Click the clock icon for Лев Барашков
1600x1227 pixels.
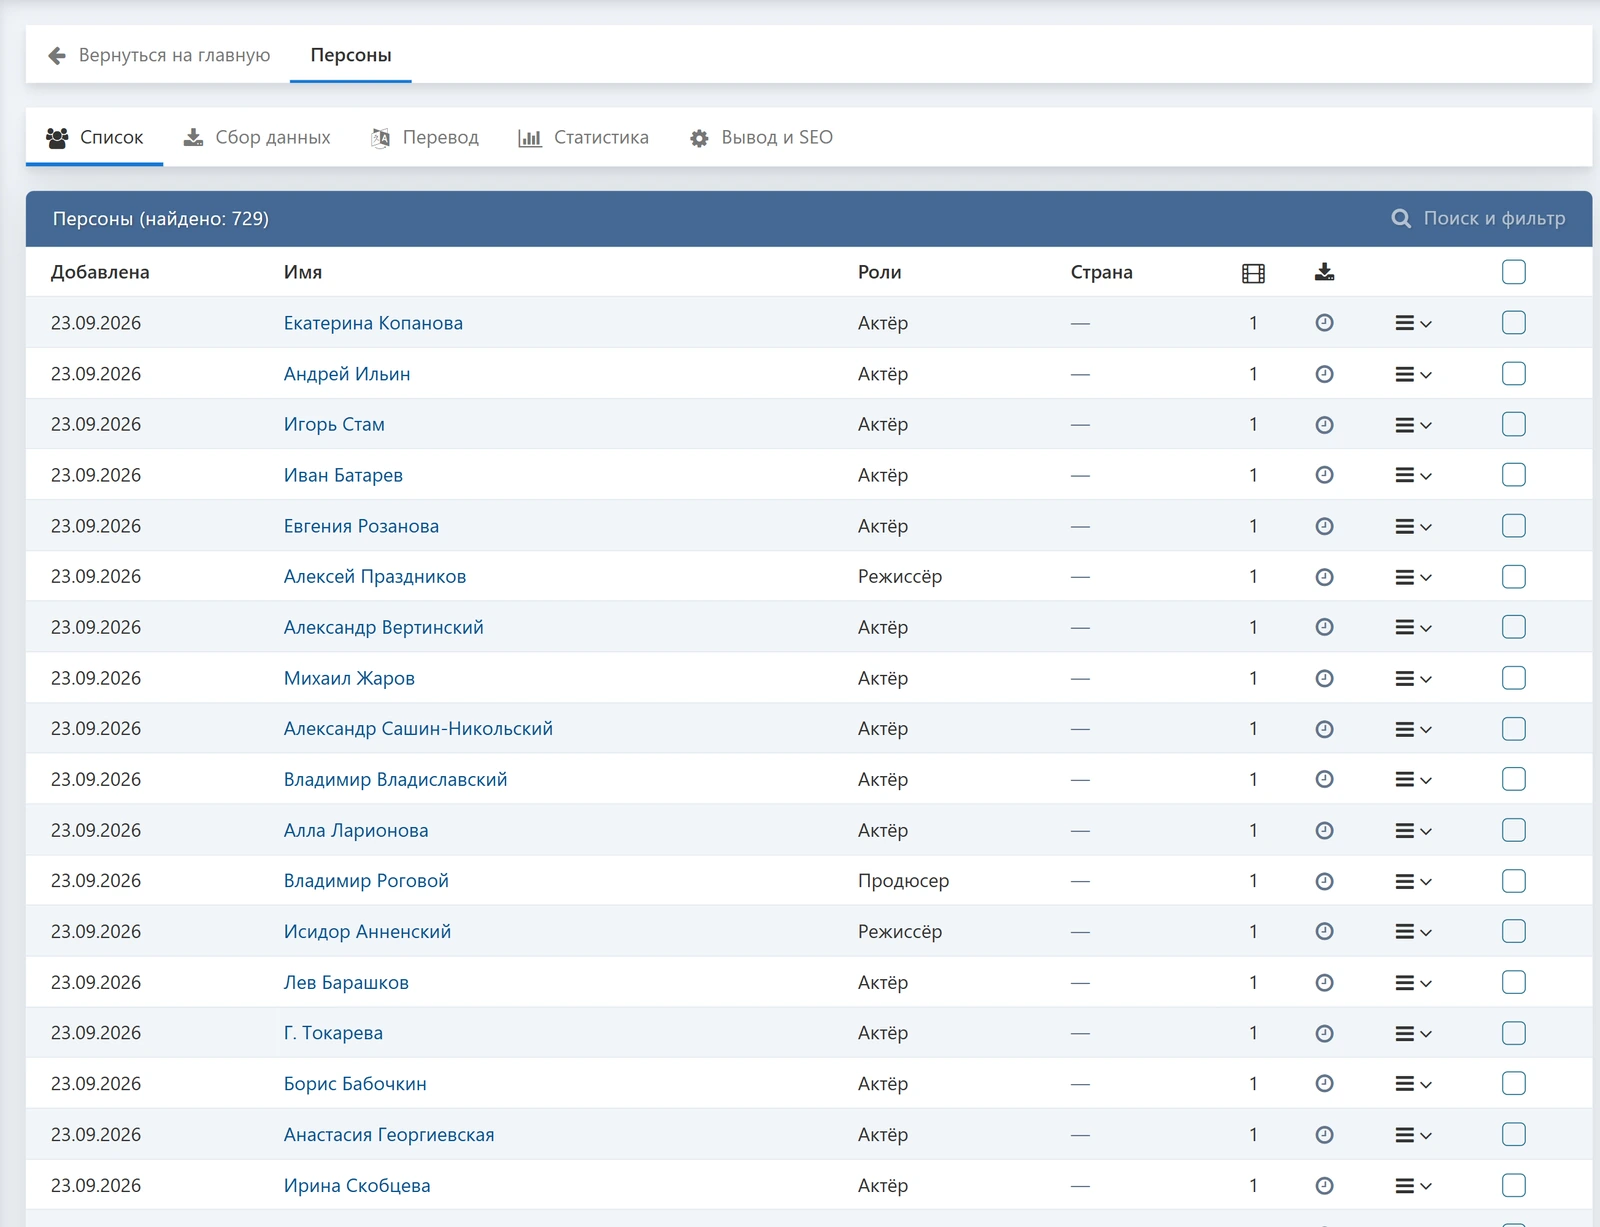1324,983
